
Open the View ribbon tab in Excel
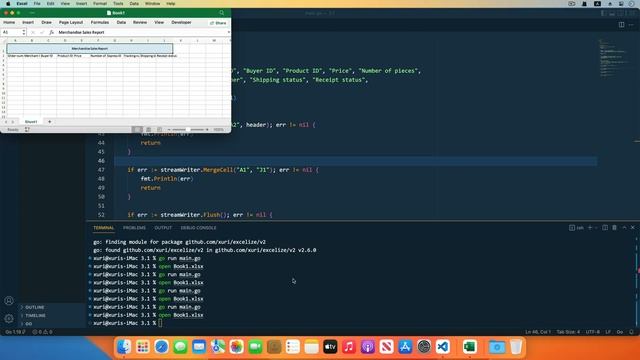tap(159, 22)
